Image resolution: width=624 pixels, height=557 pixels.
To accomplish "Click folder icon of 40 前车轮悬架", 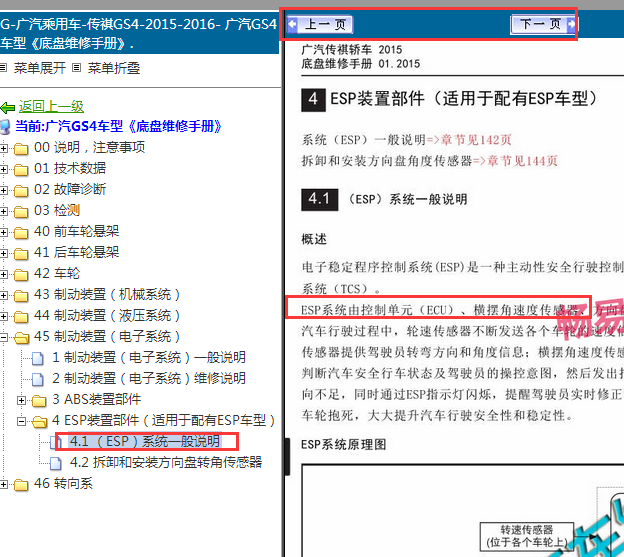I will point(21,233).
